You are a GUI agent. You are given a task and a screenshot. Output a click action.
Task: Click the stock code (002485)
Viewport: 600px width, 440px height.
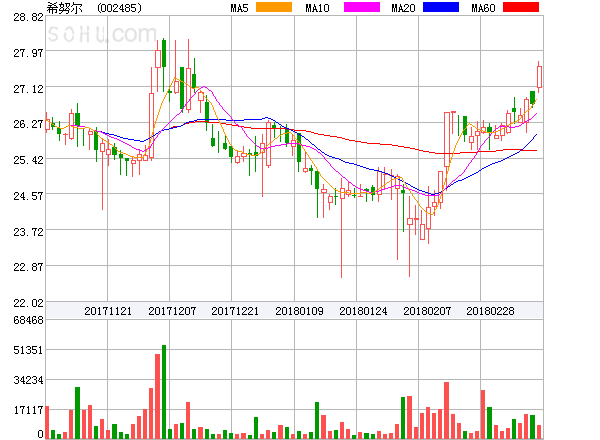(119, 8)
